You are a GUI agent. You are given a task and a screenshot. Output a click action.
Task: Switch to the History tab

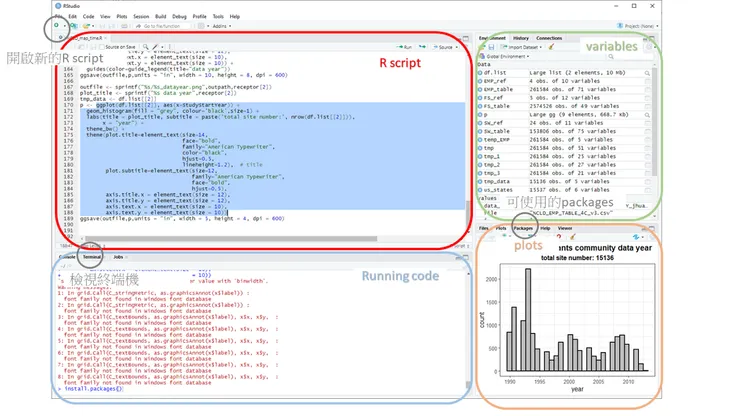pyautogui.click(x=521, y=38)
